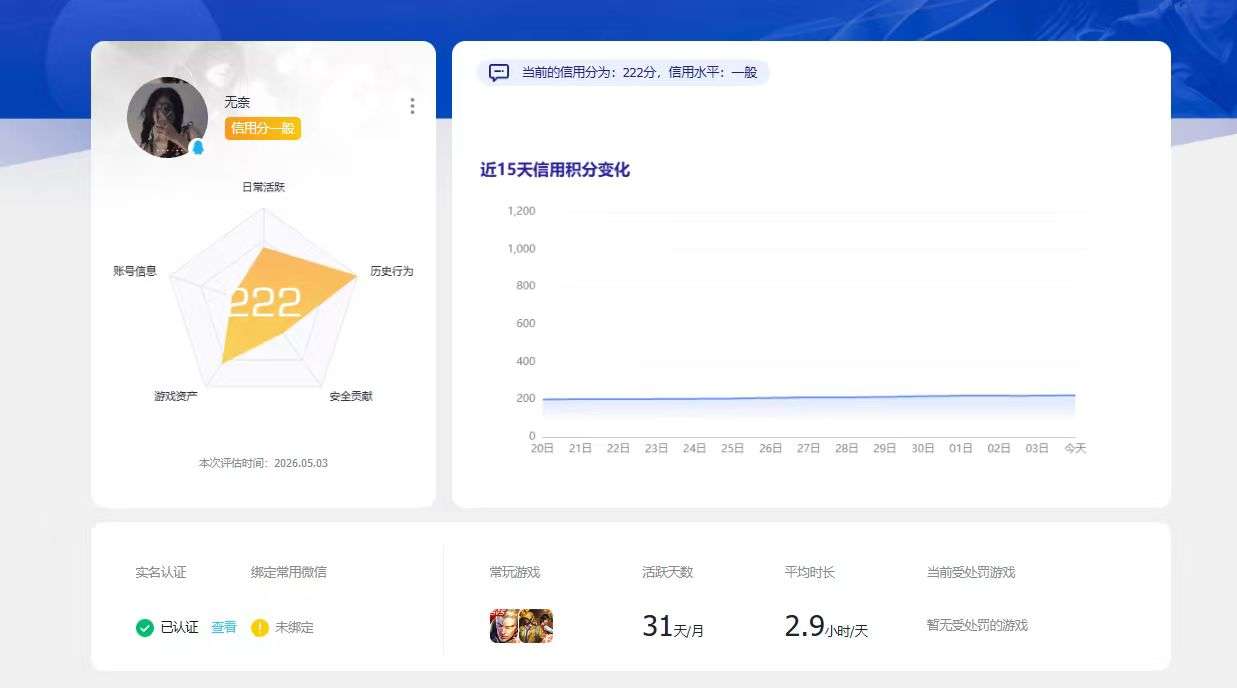Image resolution: width=1237 pixels, height=688 pixels.
Task: Click the yellow warning icon beside 未绑定
Action: coord(260,627)
